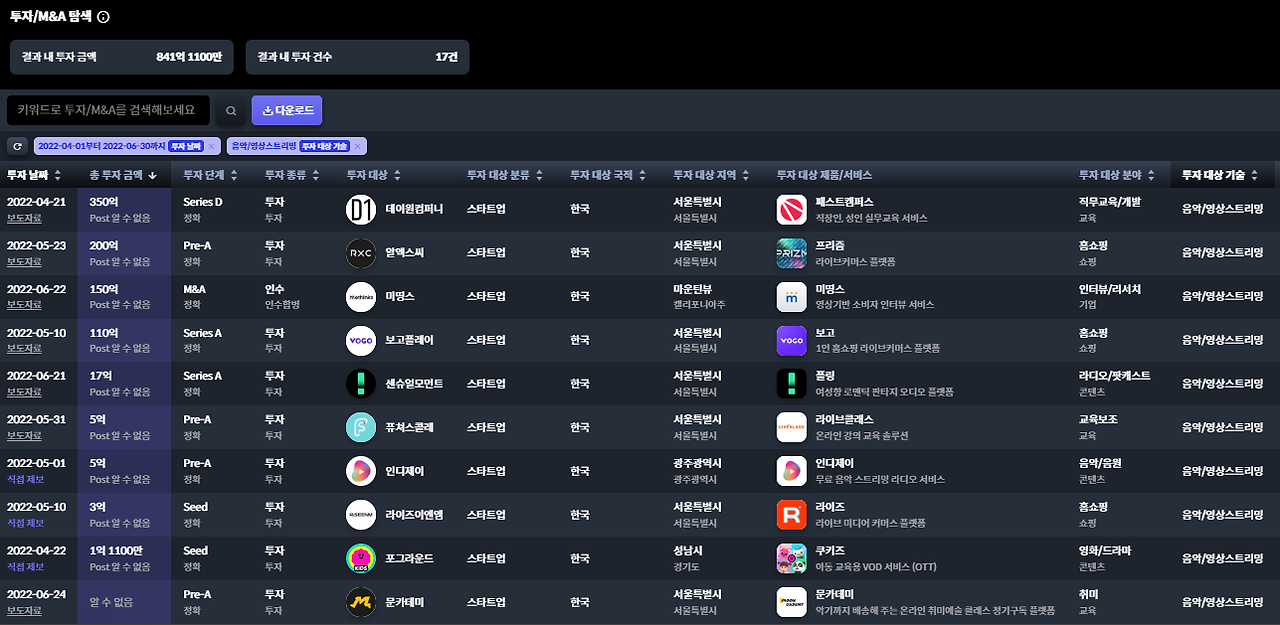Screen dimensions: 1280x625
Task: Open 직접 제보 link for 2022-05-01 row
Action: pos(26,480)
